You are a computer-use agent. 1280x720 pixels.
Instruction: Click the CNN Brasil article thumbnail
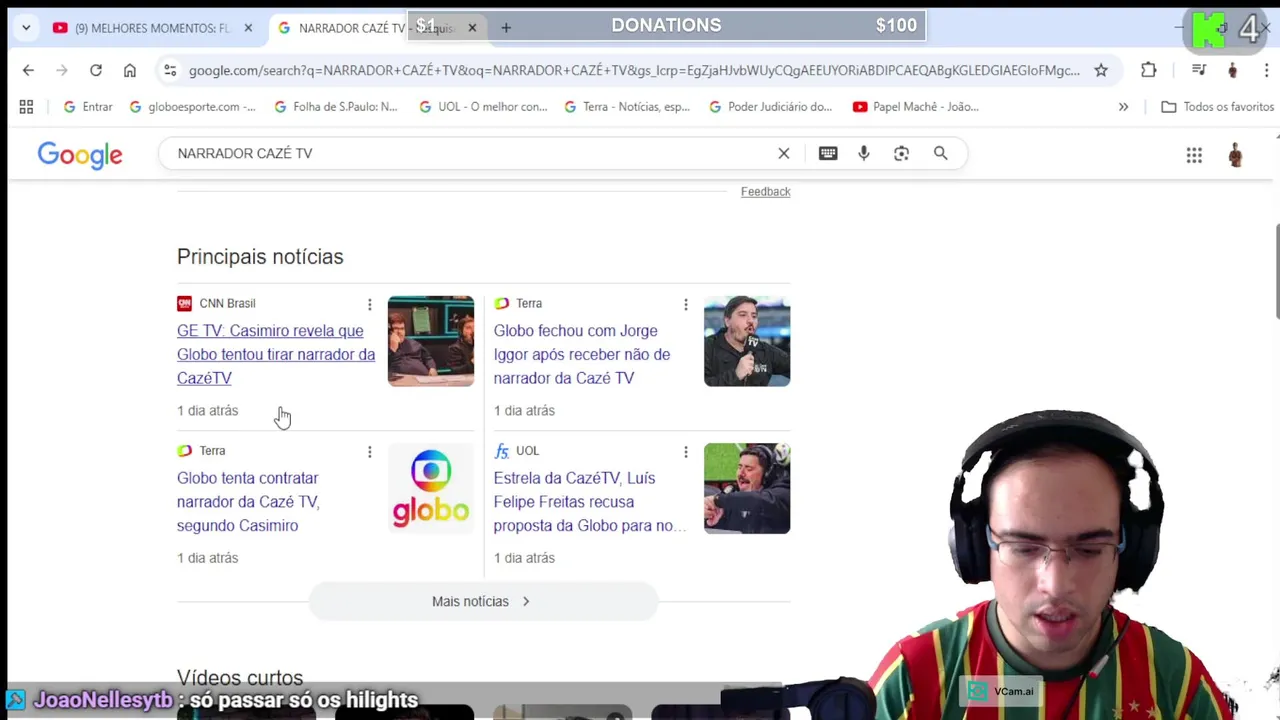click(431, 341)
